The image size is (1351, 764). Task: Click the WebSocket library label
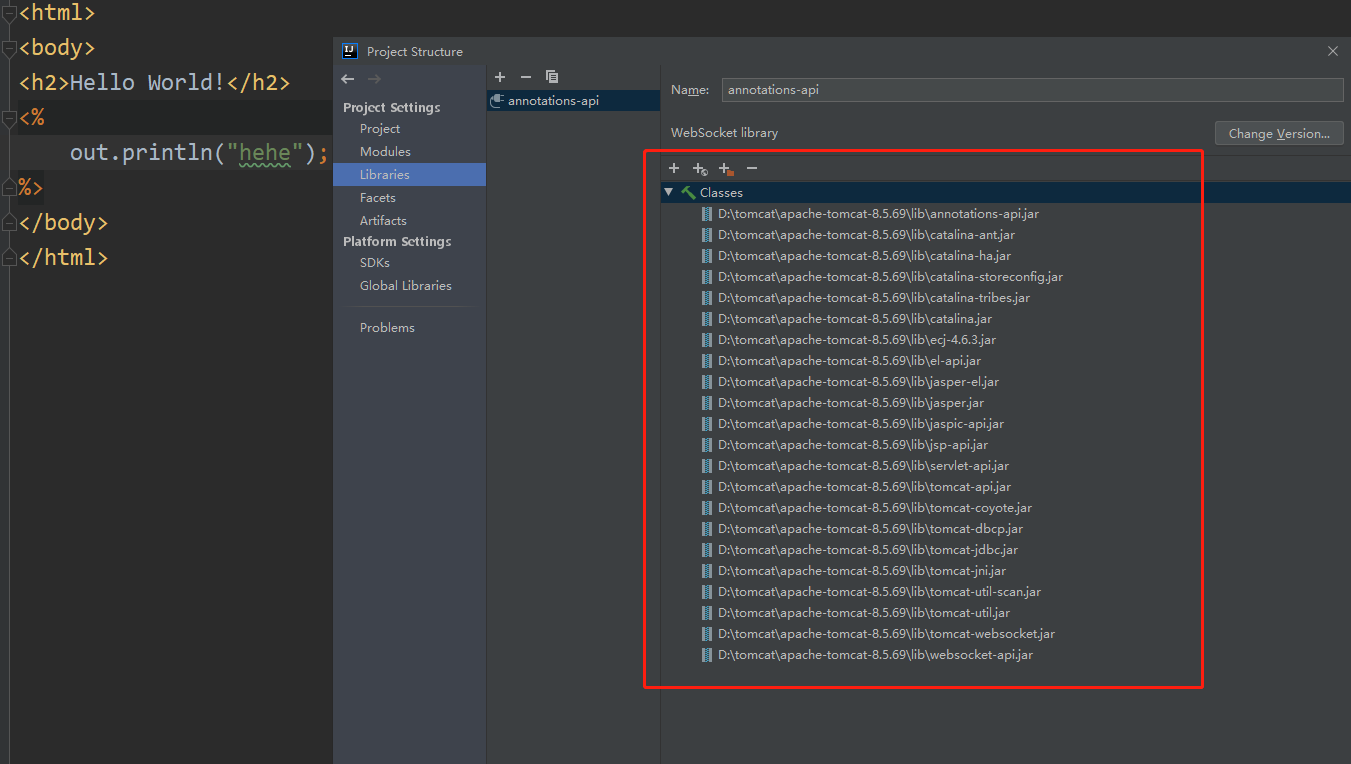(x=724, y=133)
